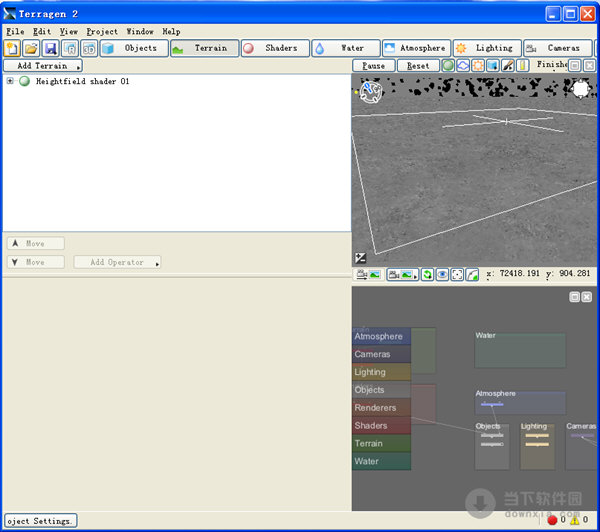Maximize the node network pane
Screen dimensions: 600x532
pos(574,297)
